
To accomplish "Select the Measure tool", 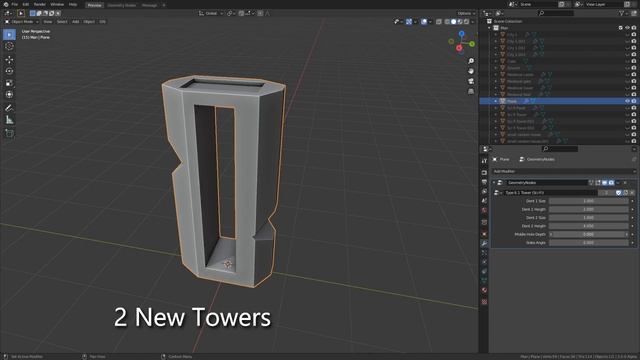I will click(x=9, y=120).
